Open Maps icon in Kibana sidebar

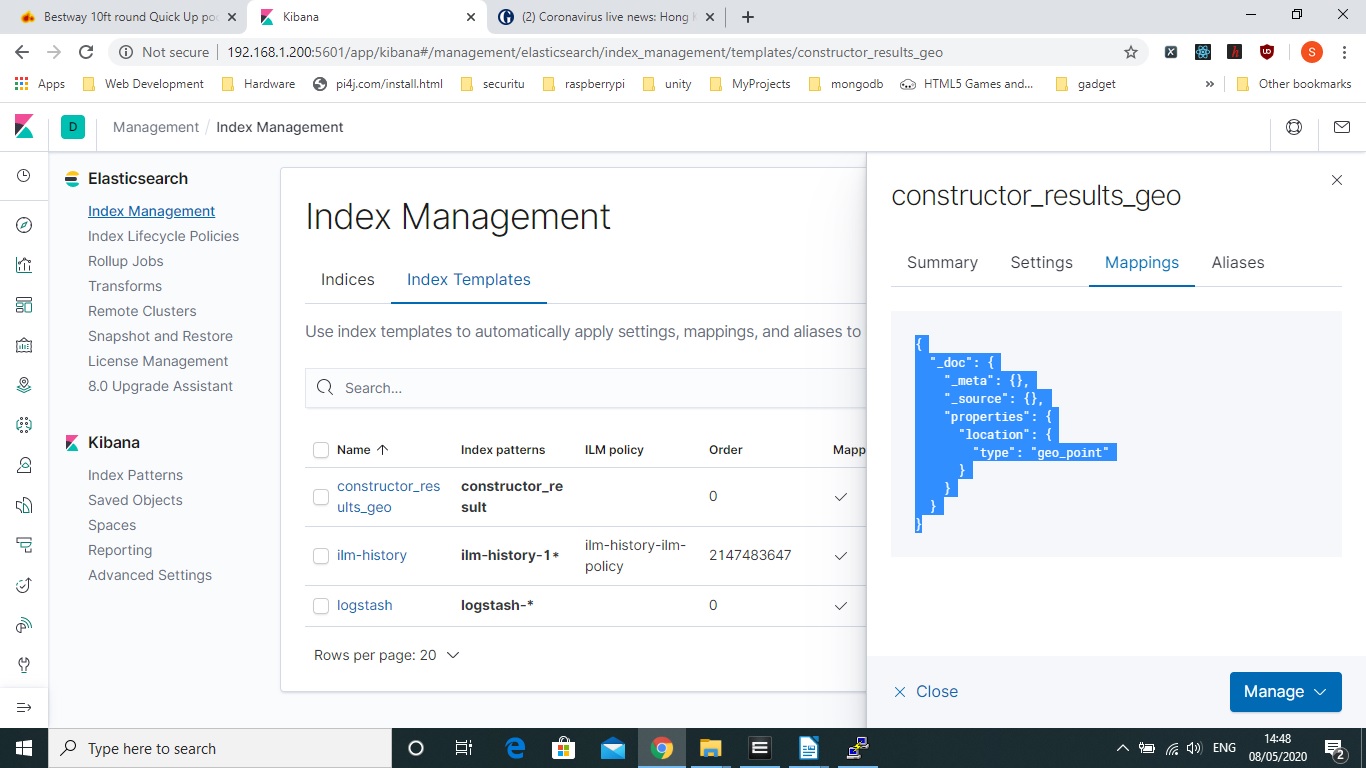coord(24,385)
